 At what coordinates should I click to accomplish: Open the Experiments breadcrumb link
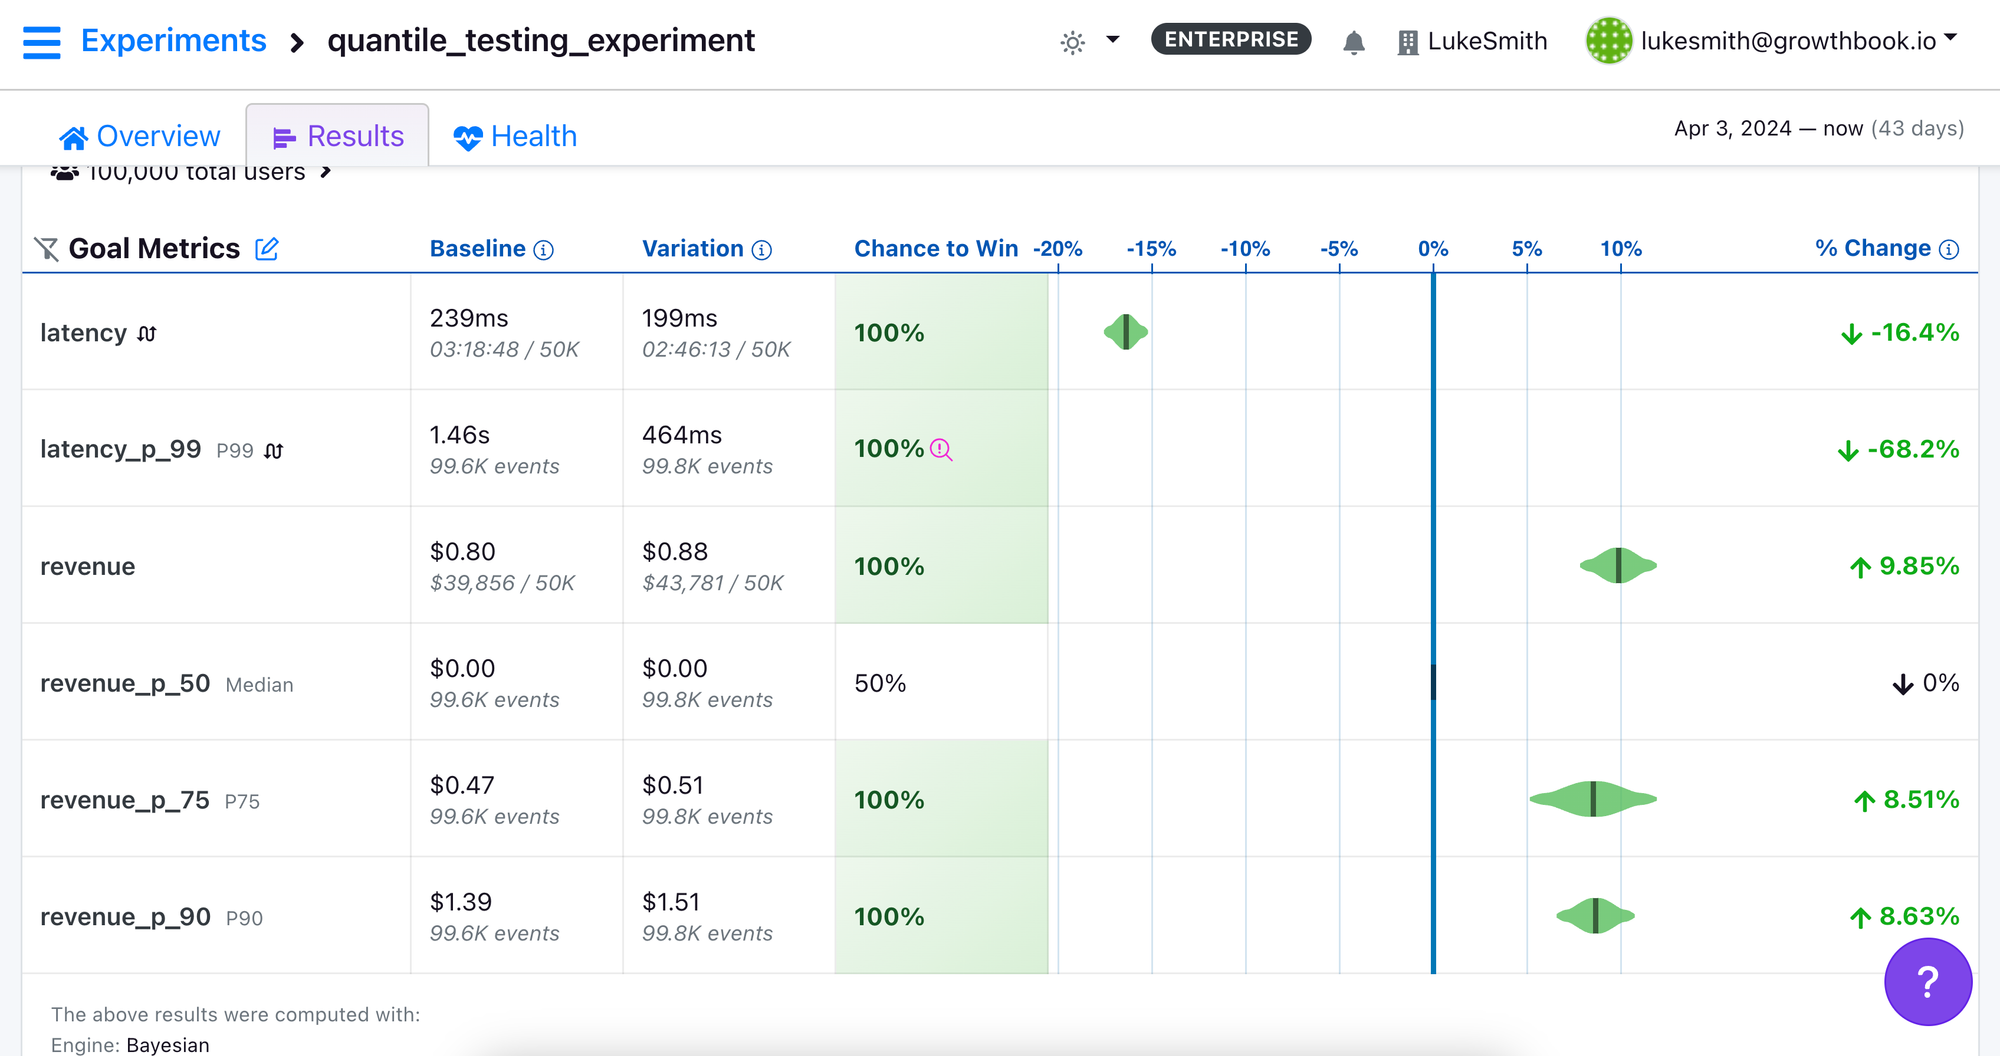click(x=173, y=41)
